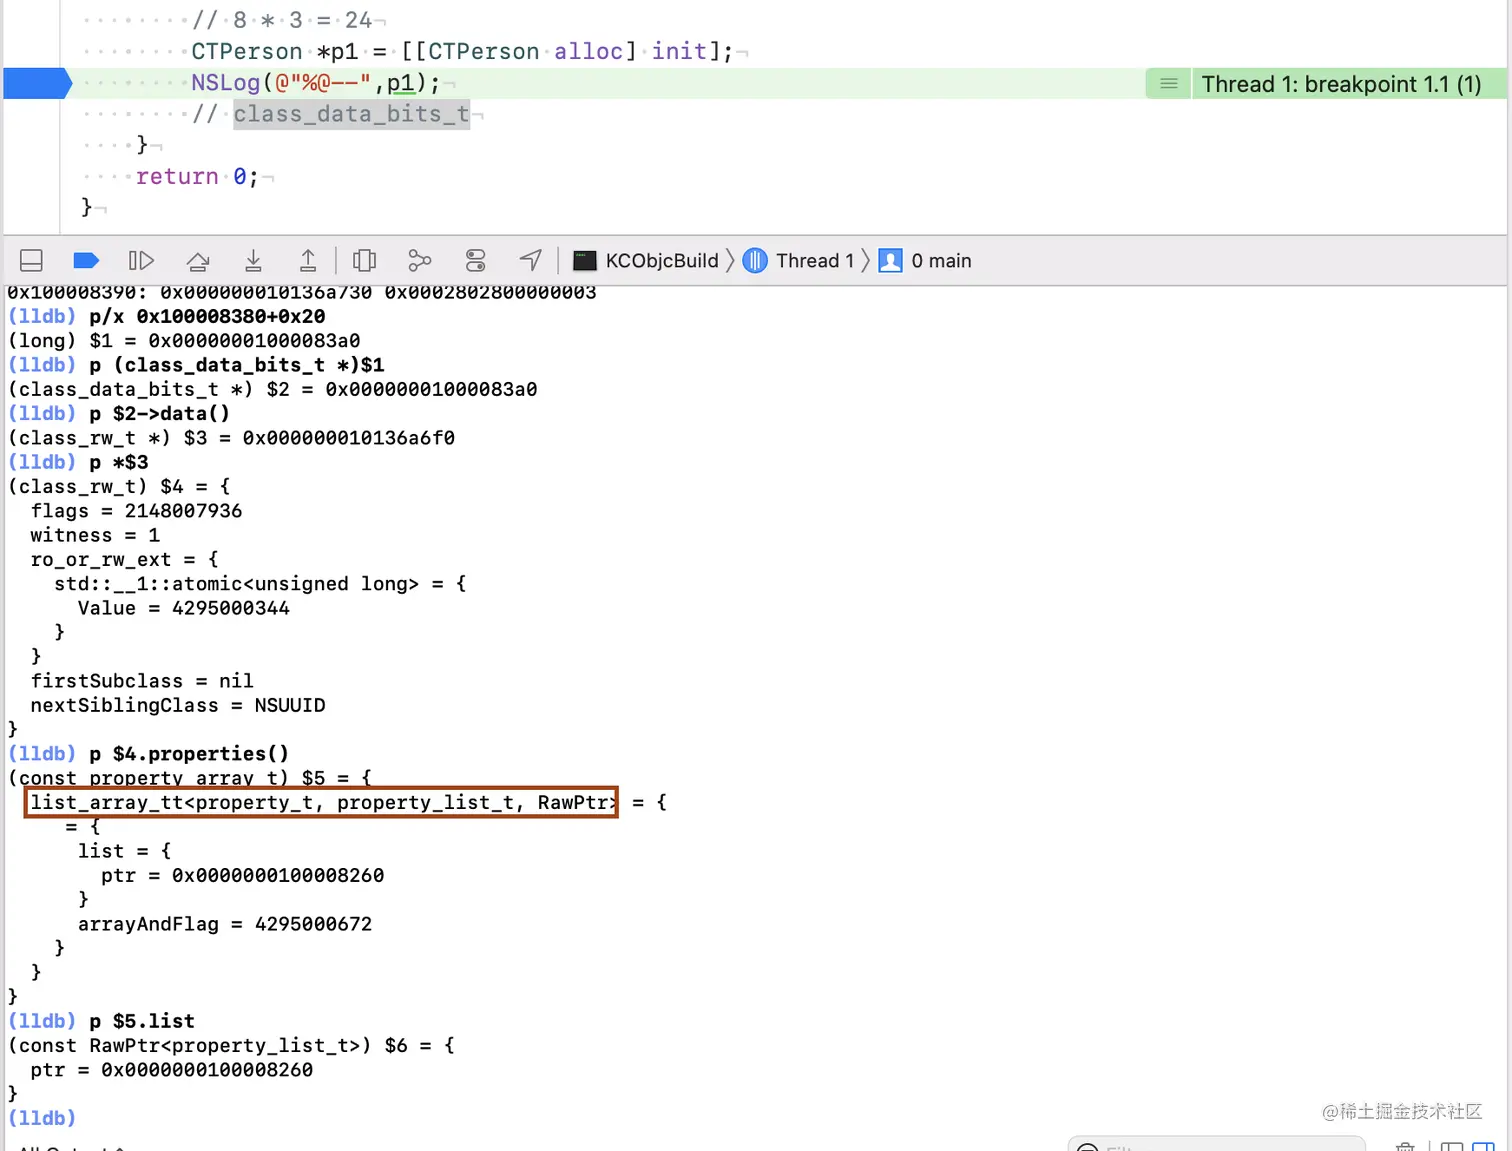Click the p $2->data() command
The width and height of the screenshot is (1512, 1151).
click(159, 413)
